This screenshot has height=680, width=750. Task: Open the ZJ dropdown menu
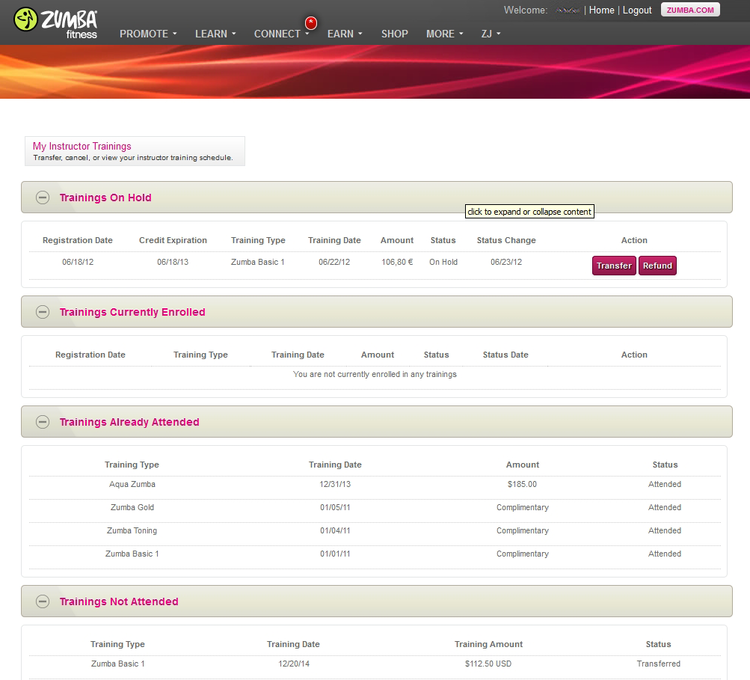(490, 34)
